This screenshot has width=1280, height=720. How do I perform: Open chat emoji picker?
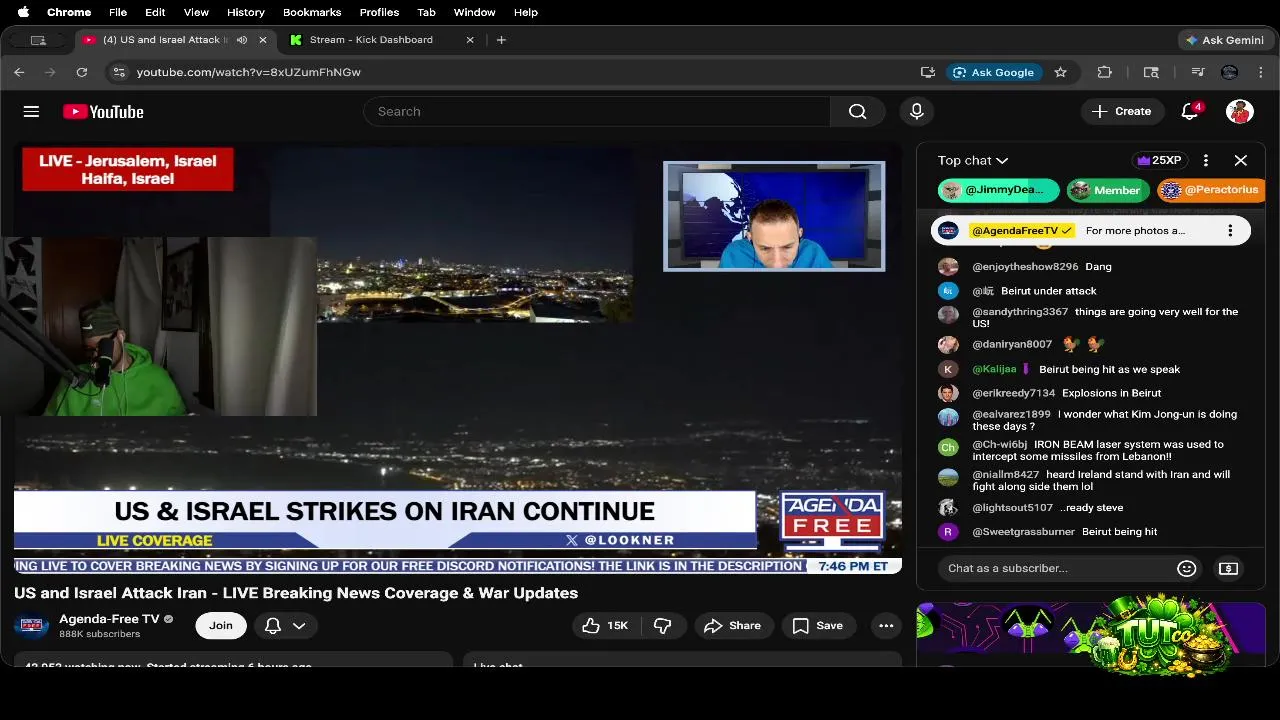[1187, 568]
